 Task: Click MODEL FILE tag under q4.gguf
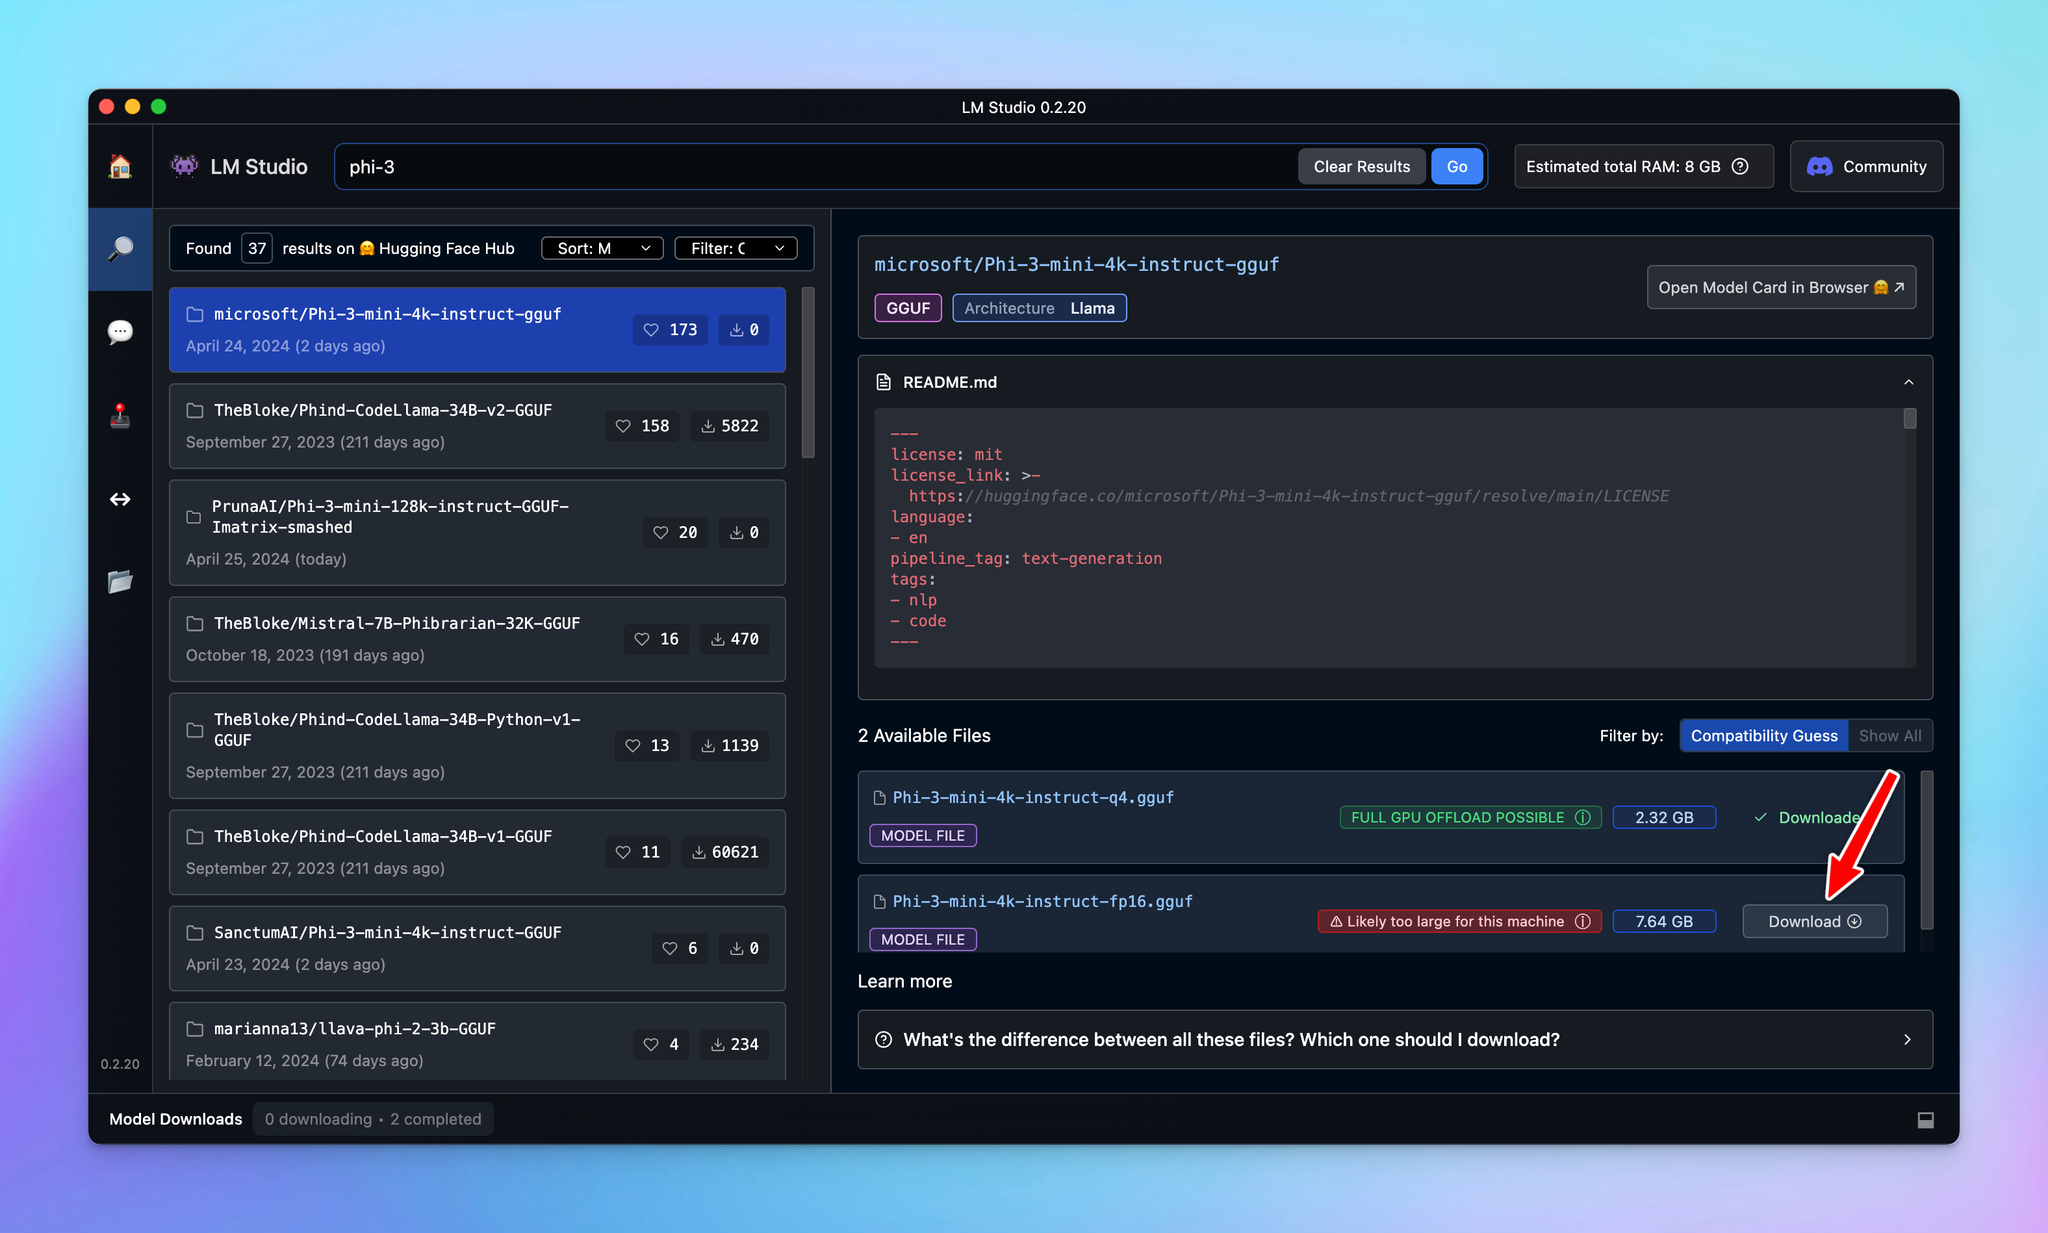coord(923,836)
